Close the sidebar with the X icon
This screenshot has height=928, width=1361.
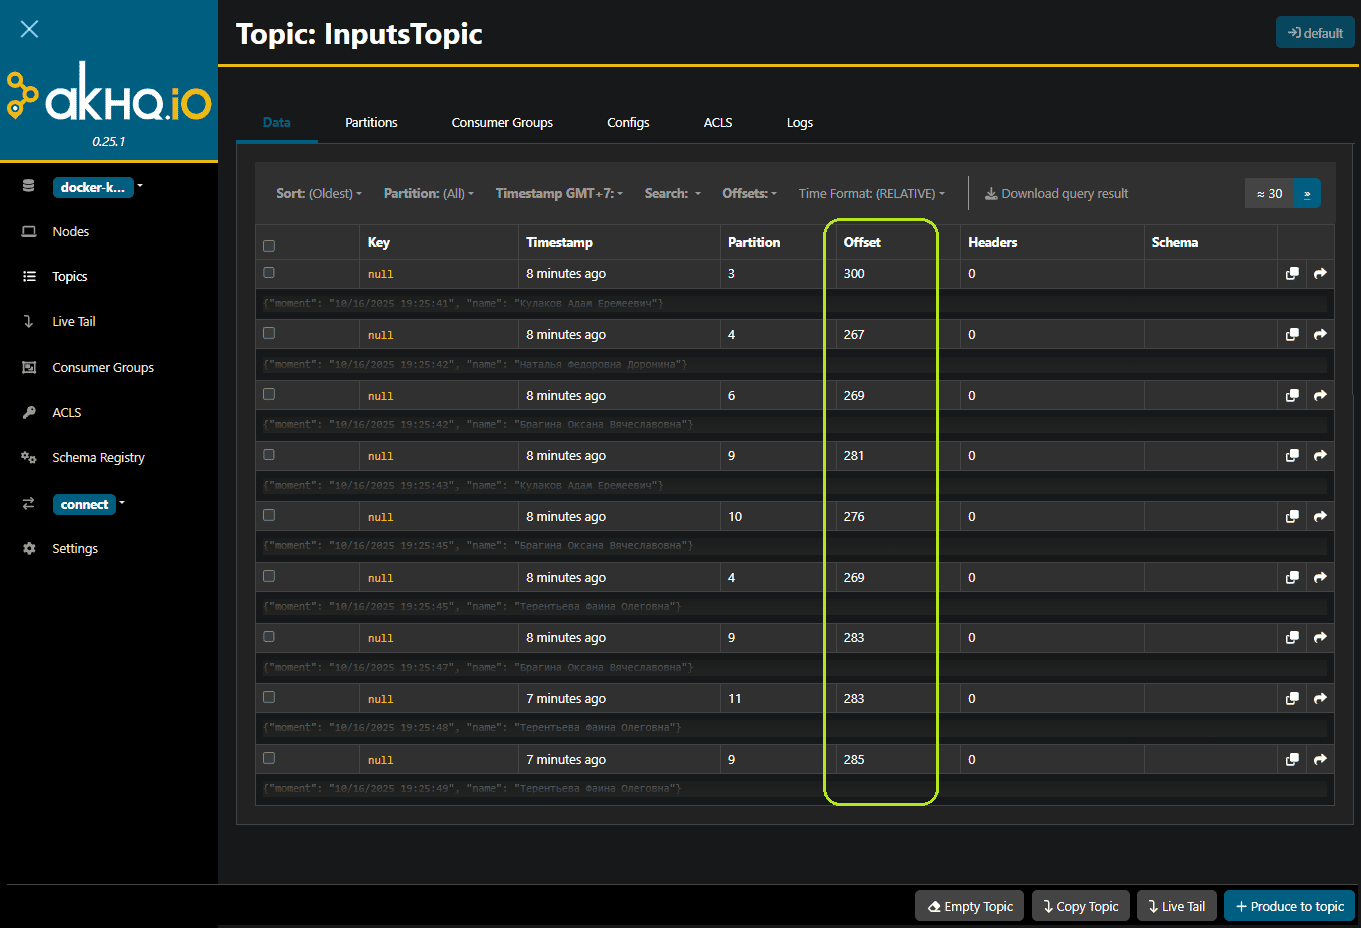point(29,29)
